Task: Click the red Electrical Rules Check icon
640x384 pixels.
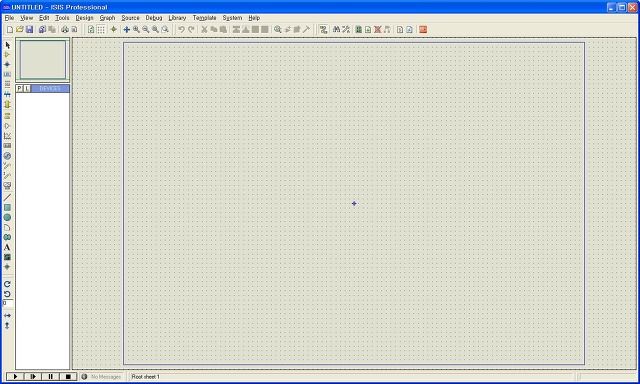Action: pyautogui.click(x=378, y=29)
